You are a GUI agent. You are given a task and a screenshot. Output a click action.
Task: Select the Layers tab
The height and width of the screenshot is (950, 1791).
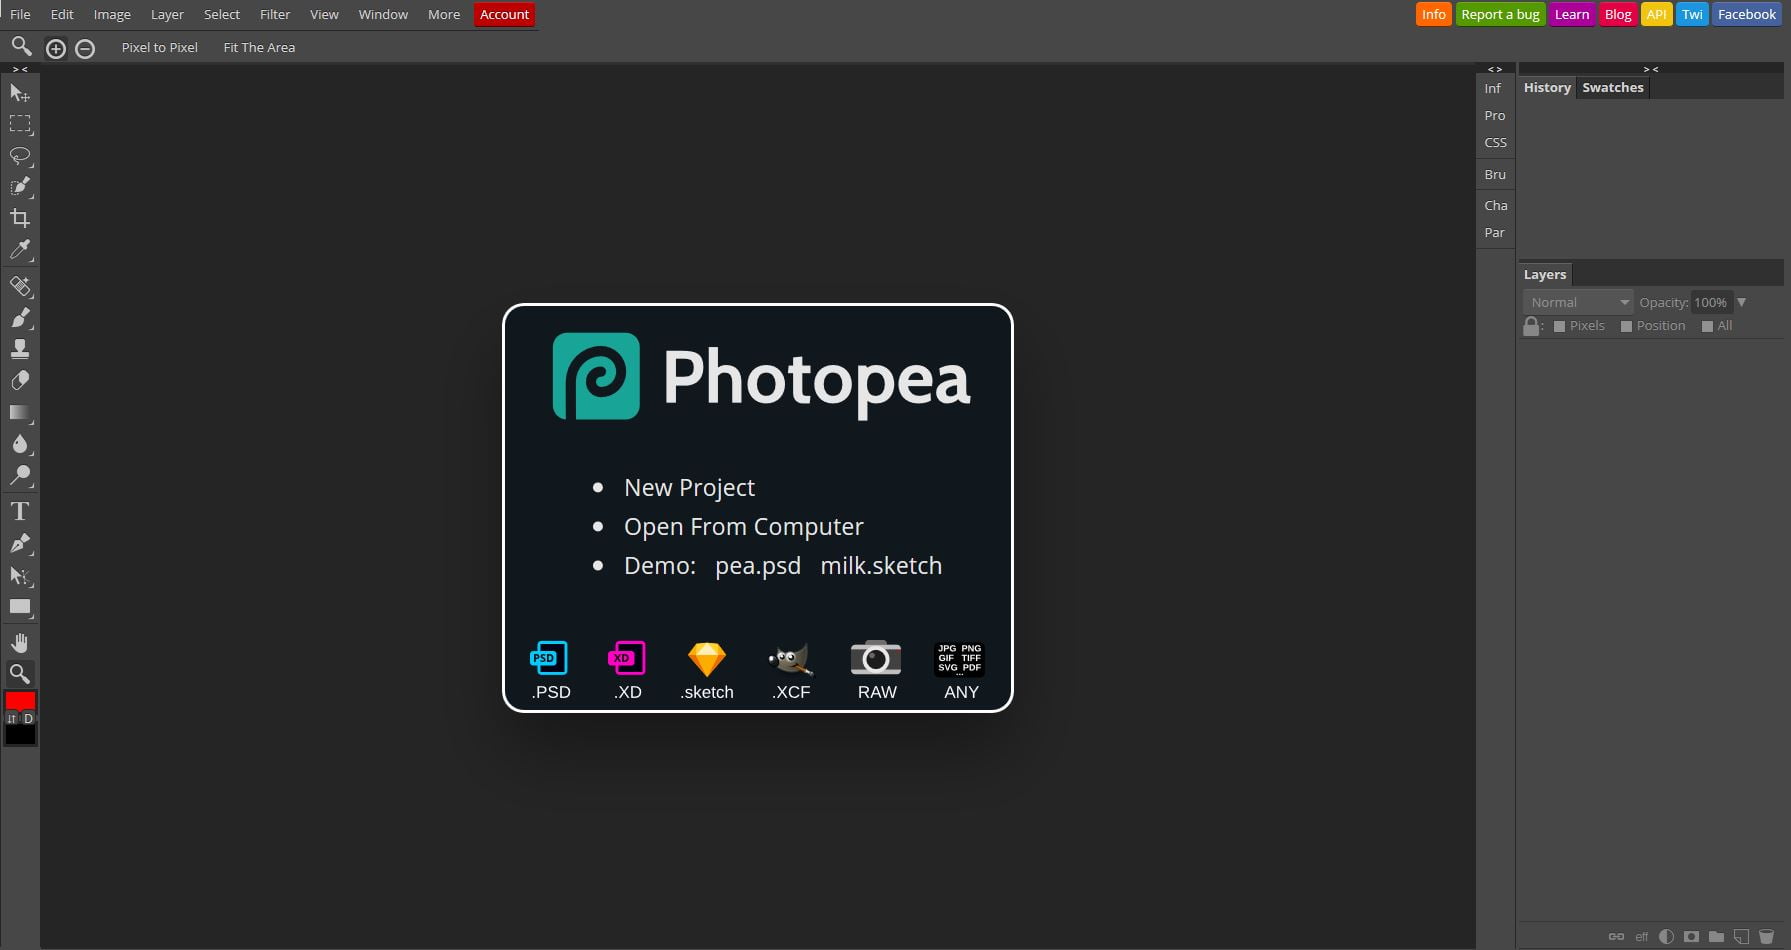[x=1545, y=274]
